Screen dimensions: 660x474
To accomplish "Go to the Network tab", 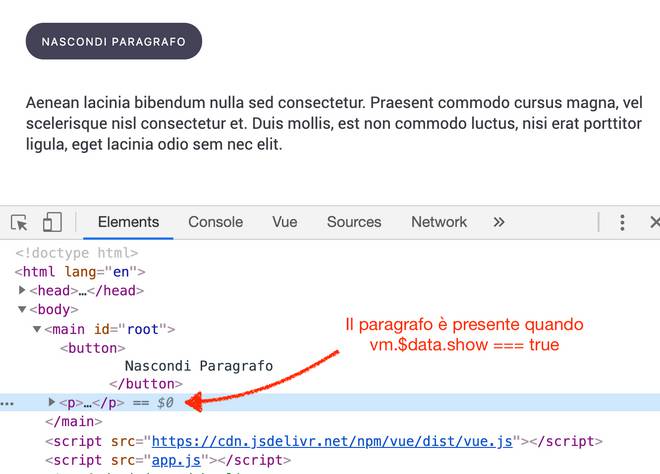I will pyautogui.click(x=439, y=222).
